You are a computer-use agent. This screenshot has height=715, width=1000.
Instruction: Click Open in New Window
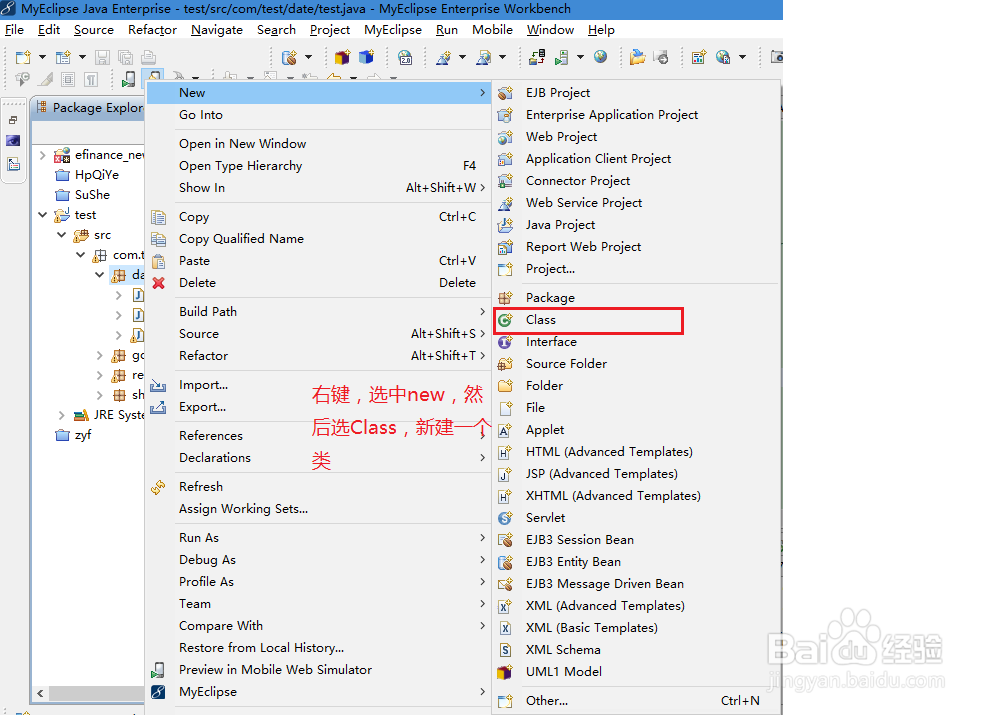319,144
